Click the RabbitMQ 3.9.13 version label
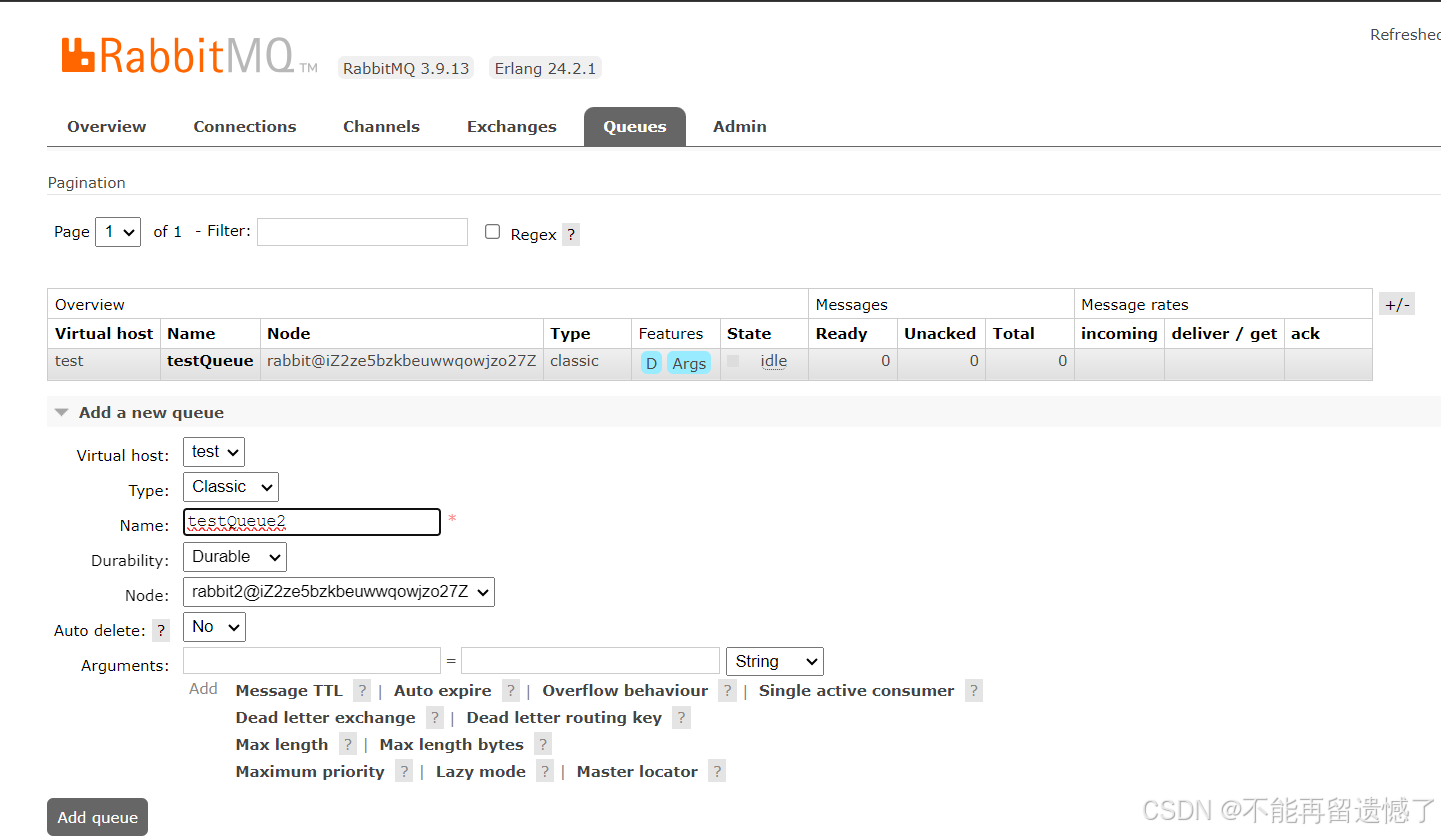The height and width of the screenshot is (836, 1441). click(x=406, y=68)
